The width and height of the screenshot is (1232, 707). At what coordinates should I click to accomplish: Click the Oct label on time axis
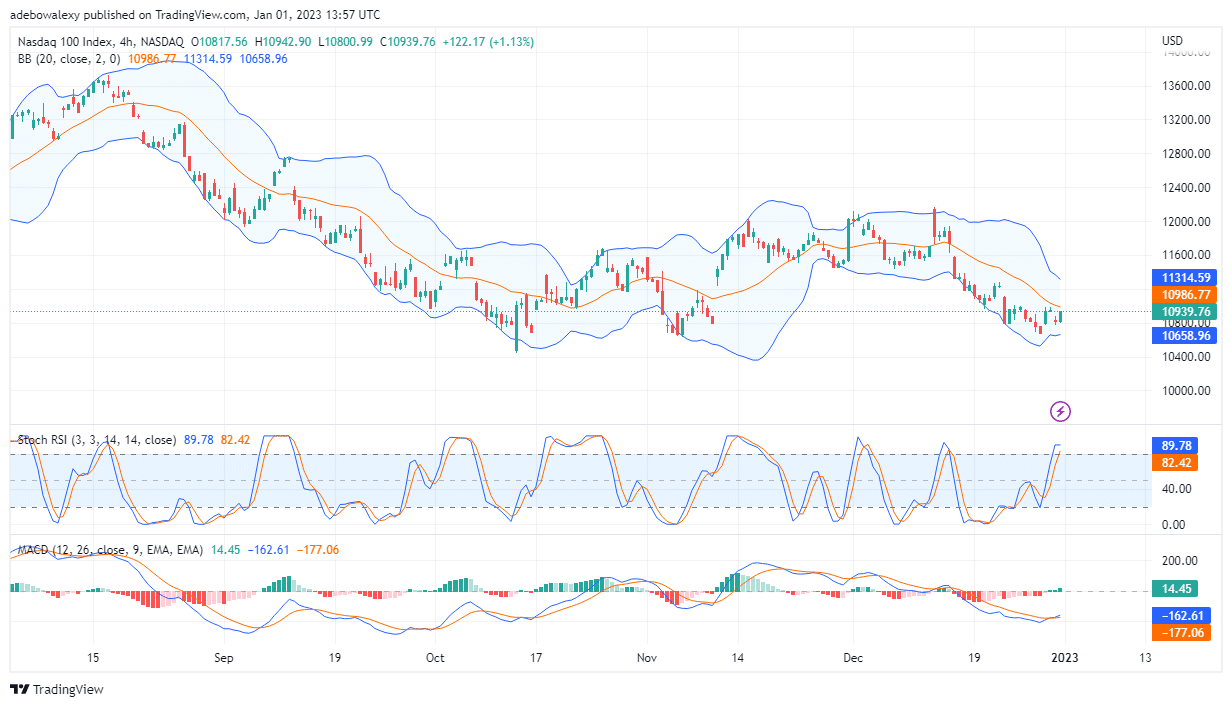point(435,658)
